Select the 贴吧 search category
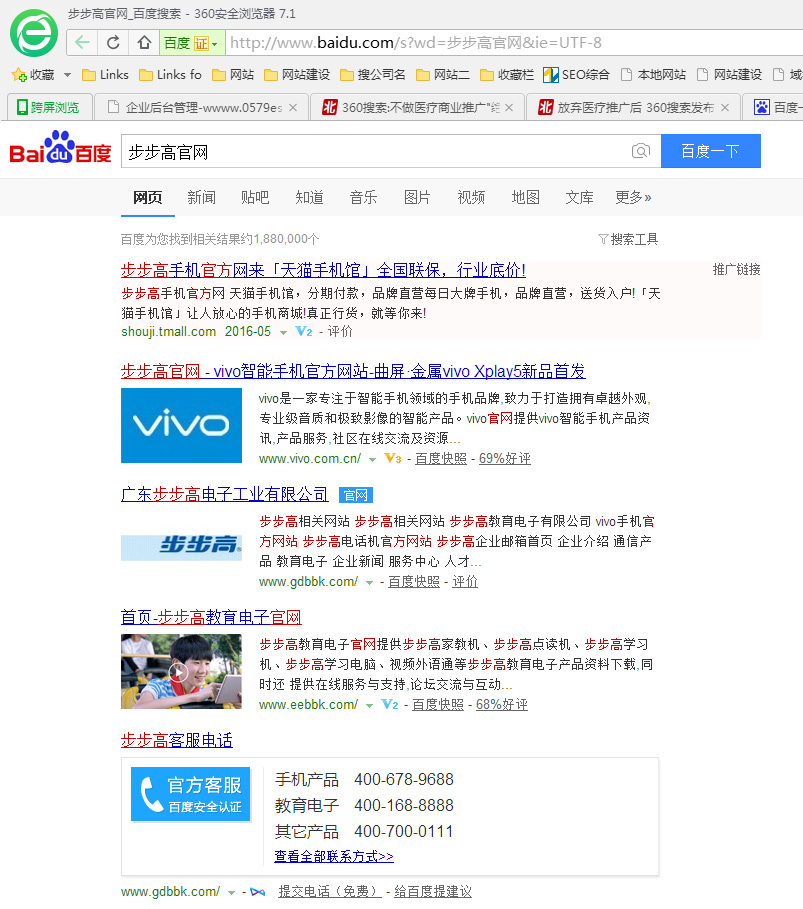 coord(255,198)
